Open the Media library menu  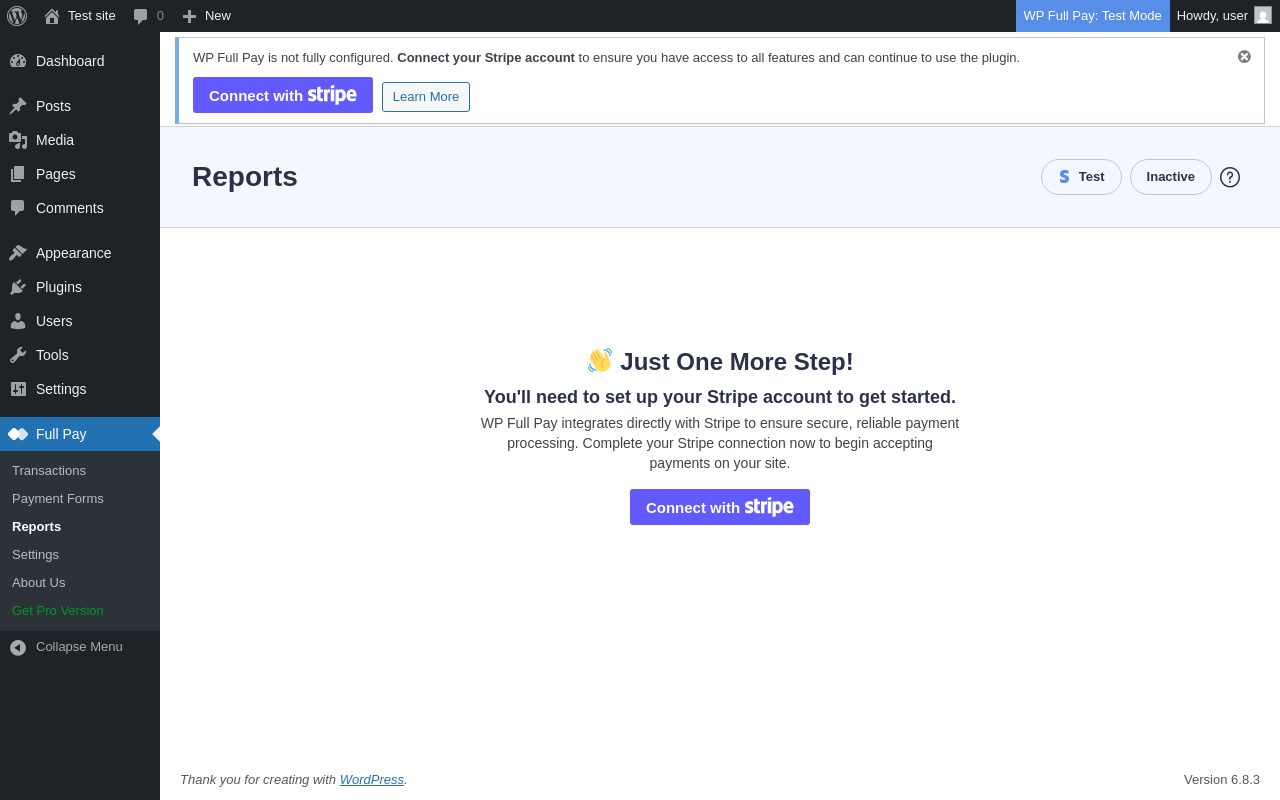[80, 140]
